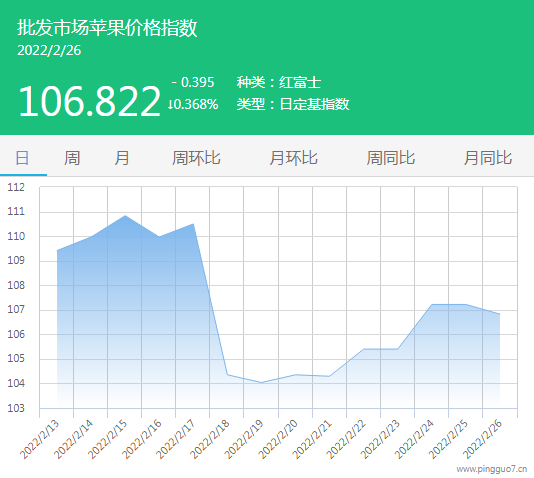The height and width of the screenshot is (478, 534).
Task: Click the 2022/2/22 x-axis date label
Action: tap(346, 440)
